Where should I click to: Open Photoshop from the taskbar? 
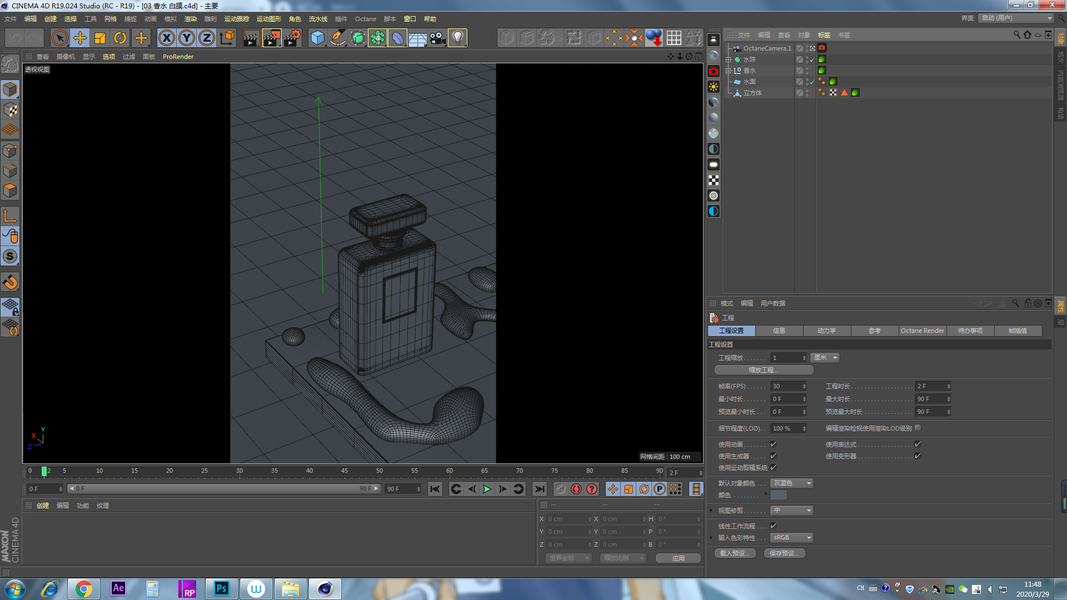221,589
